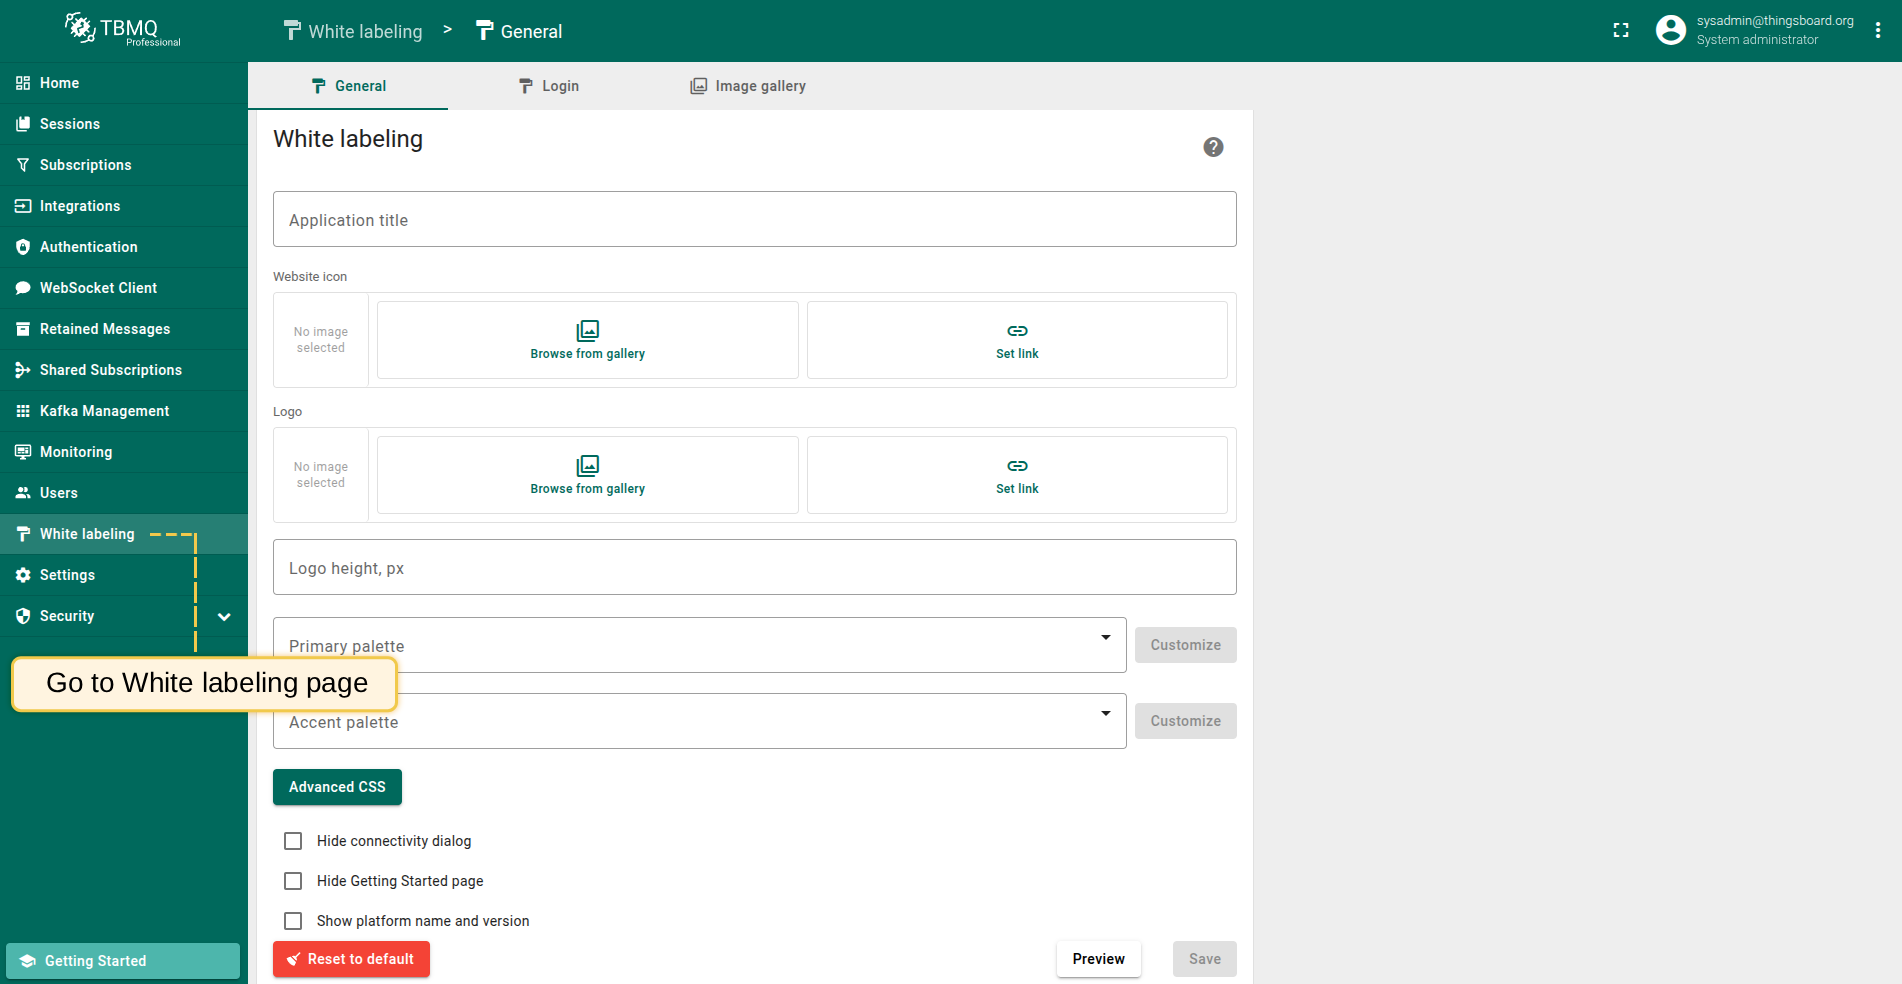Open the three-dot user menu
This screenshot has width=1902, height=984.
coord(1878,31)
